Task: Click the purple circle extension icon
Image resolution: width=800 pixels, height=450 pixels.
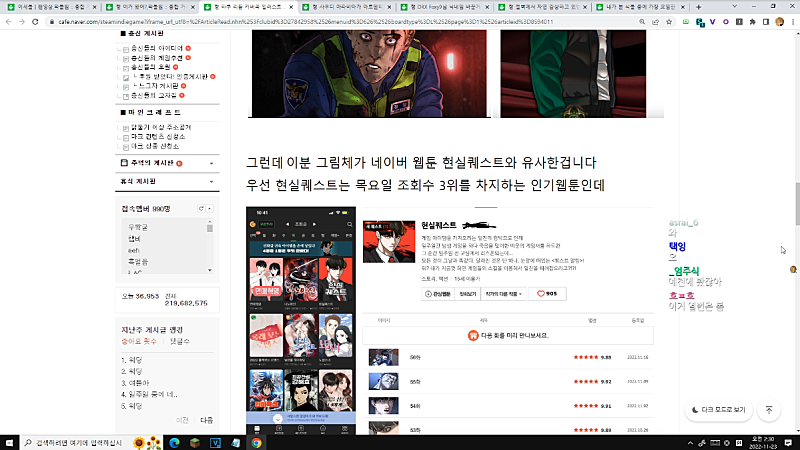Action: click(x=726, y=22)
